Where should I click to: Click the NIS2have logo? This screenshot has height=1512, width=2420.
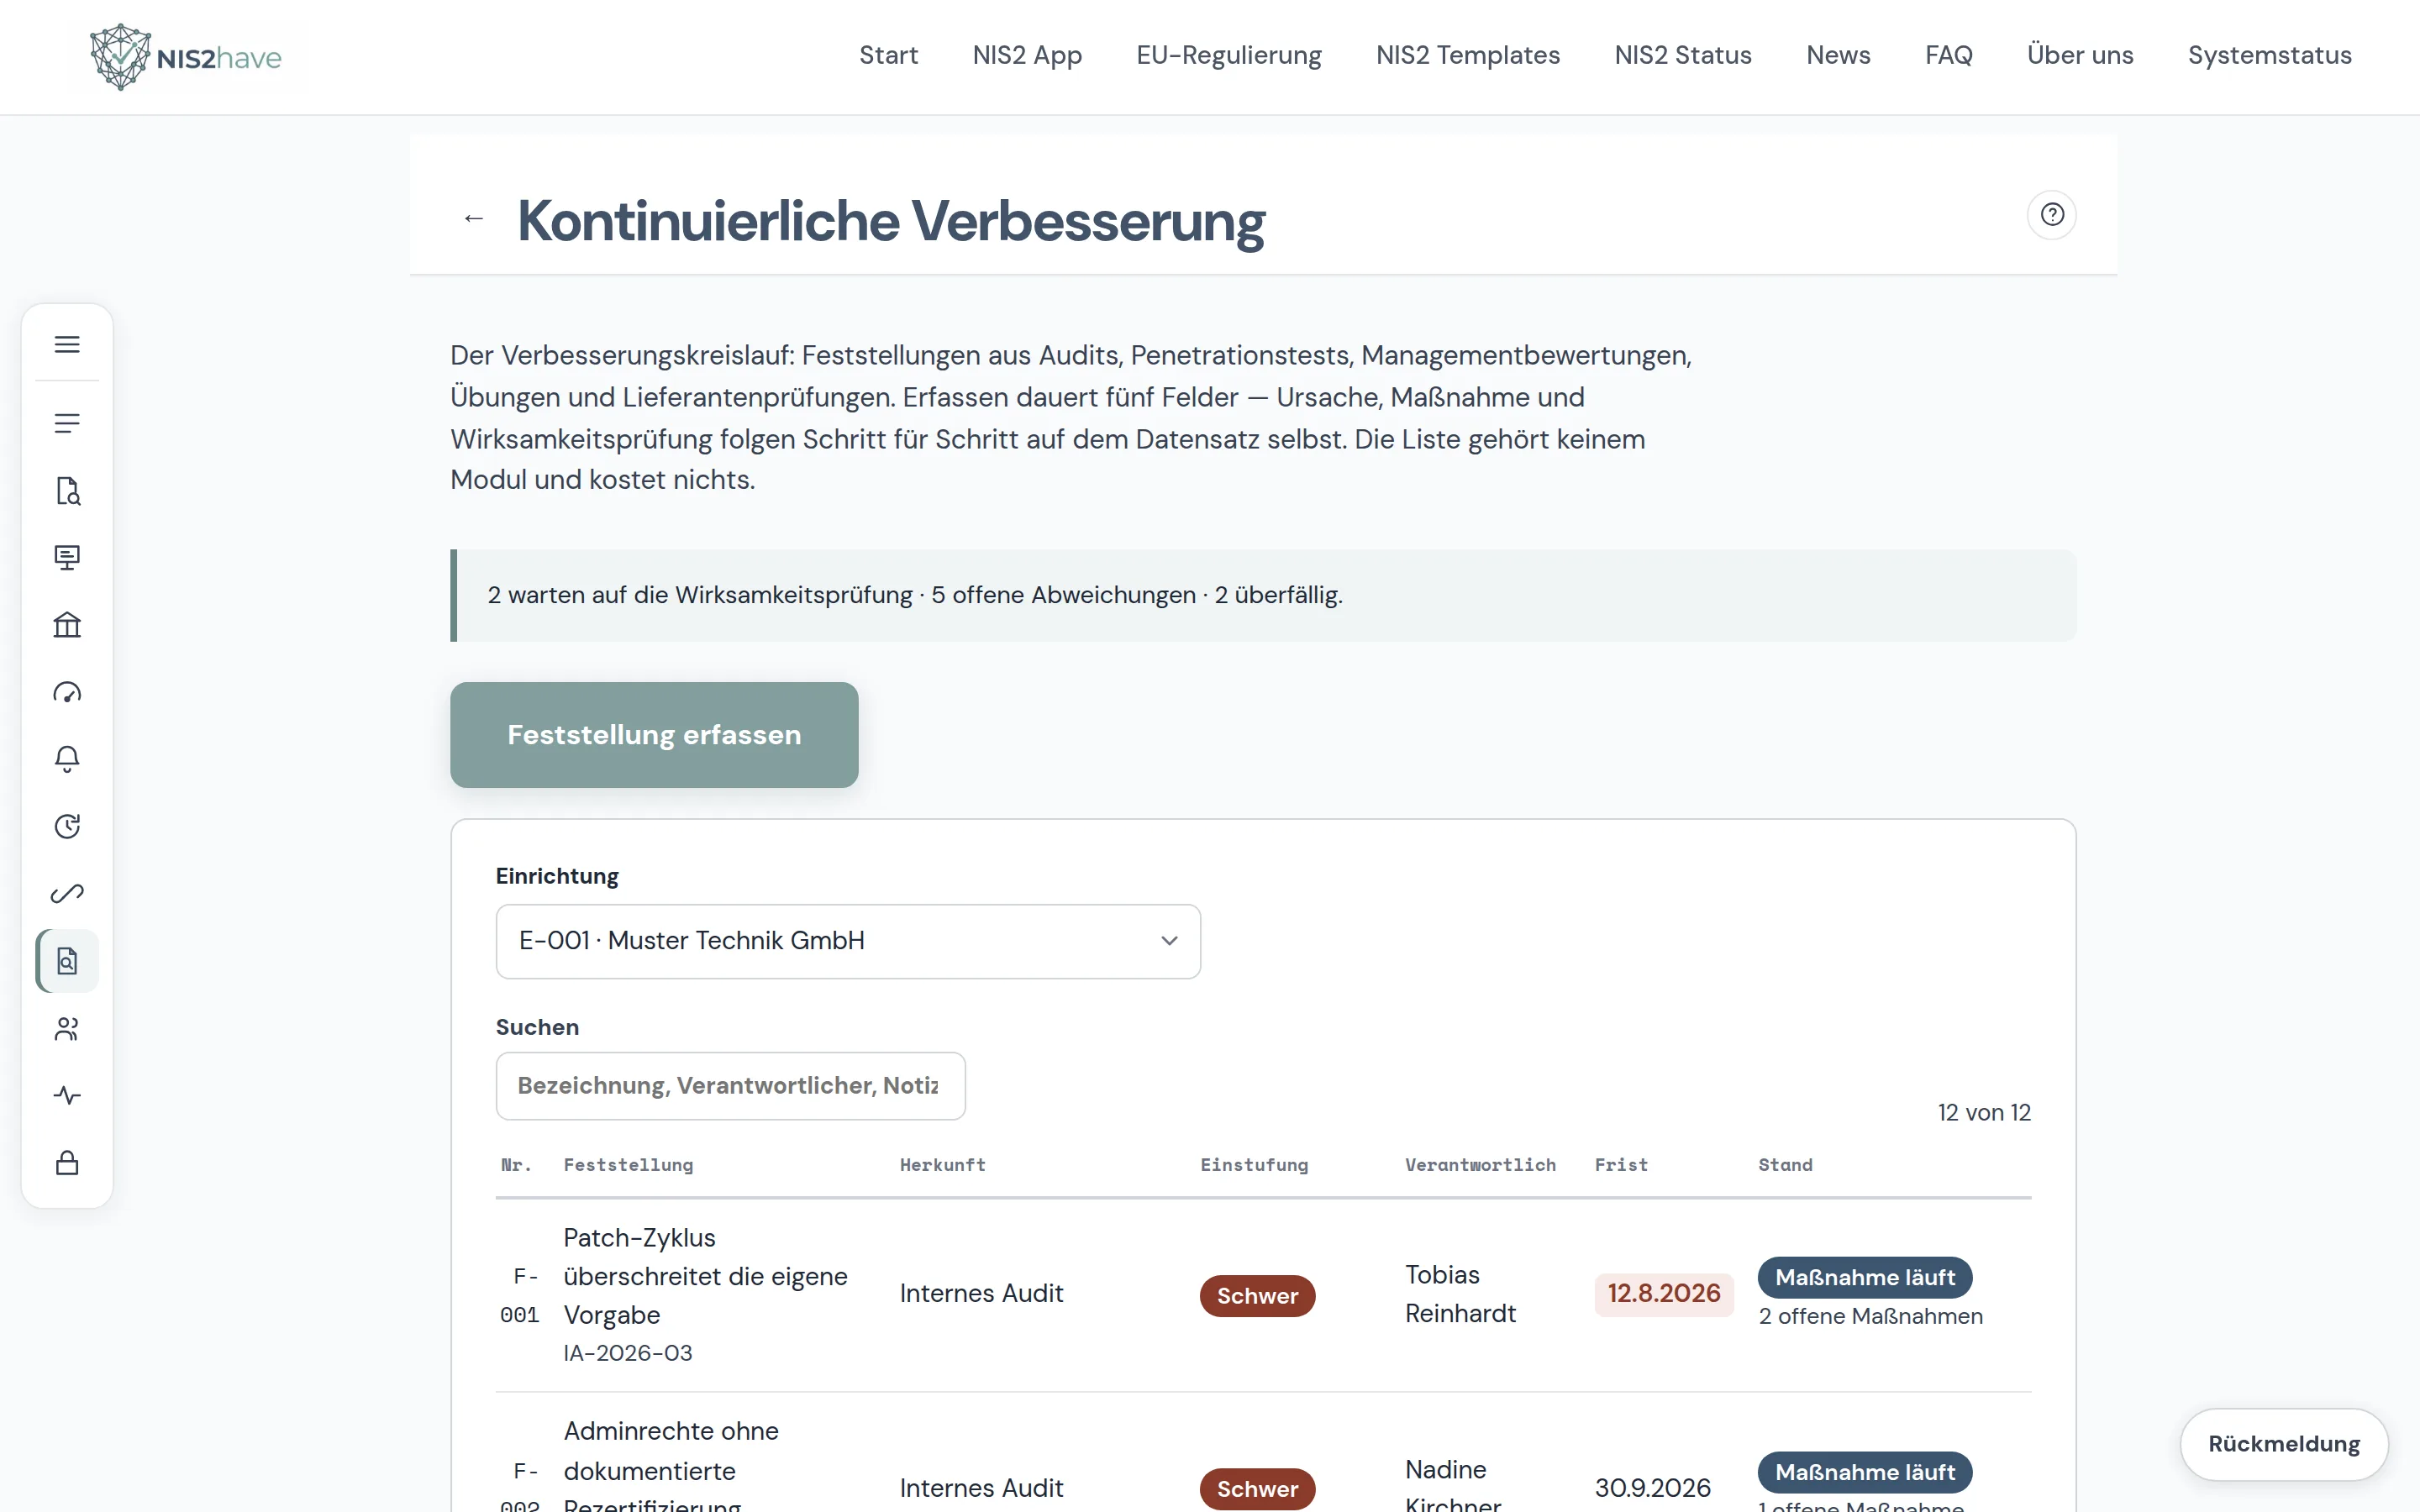click(x=186, y=57)
